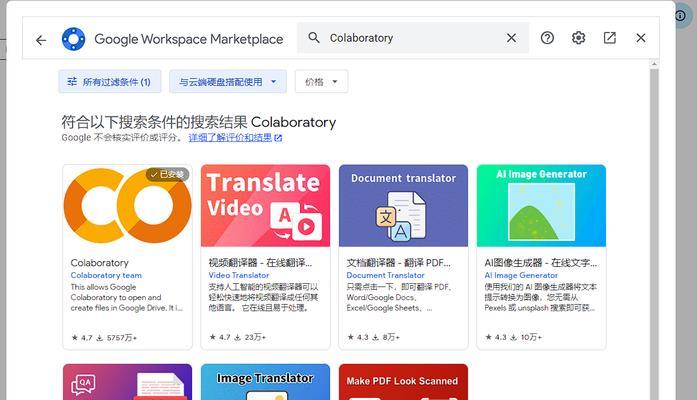Open the 所有过滤条件 (1) filters button
The width and height of the screenshot is (697, 400).
109,82
